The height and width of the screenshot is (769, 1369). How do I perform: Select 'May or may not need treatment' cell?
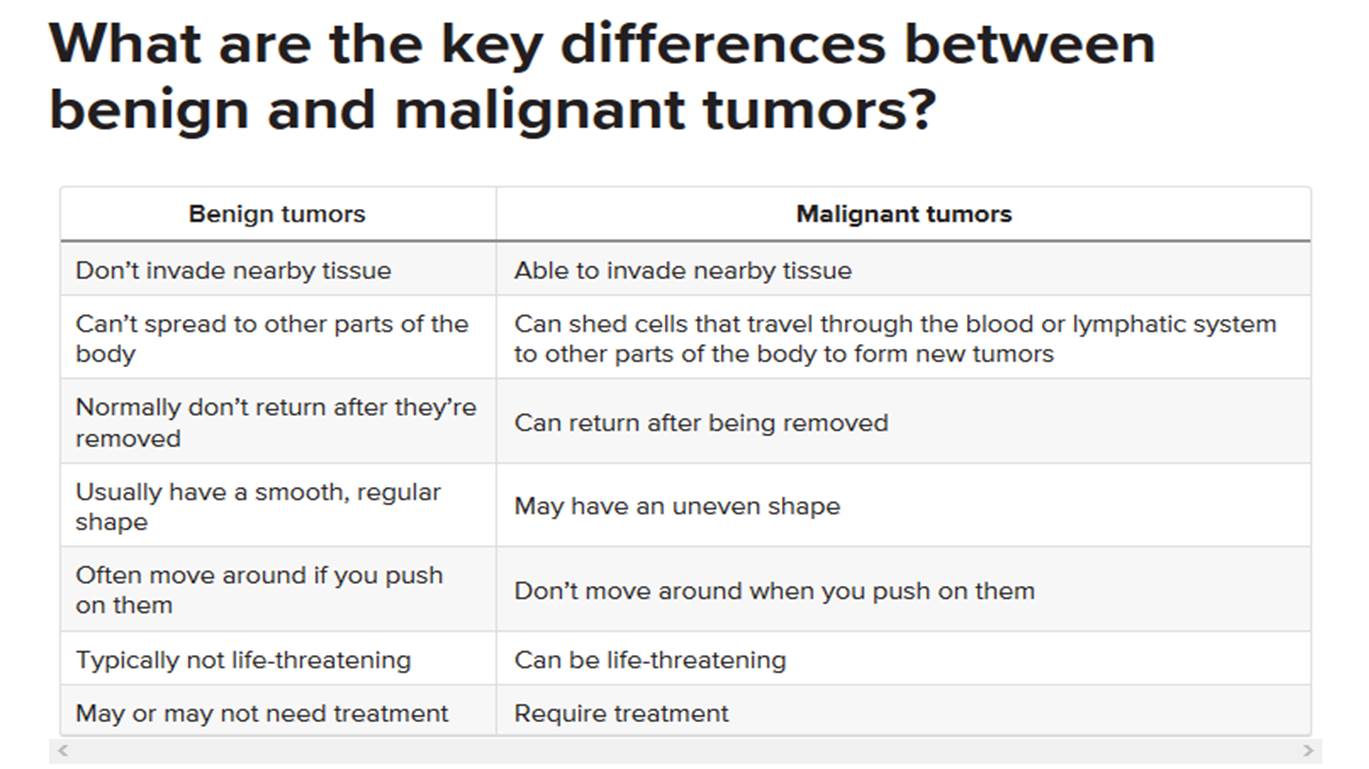(x=278, y=712)
